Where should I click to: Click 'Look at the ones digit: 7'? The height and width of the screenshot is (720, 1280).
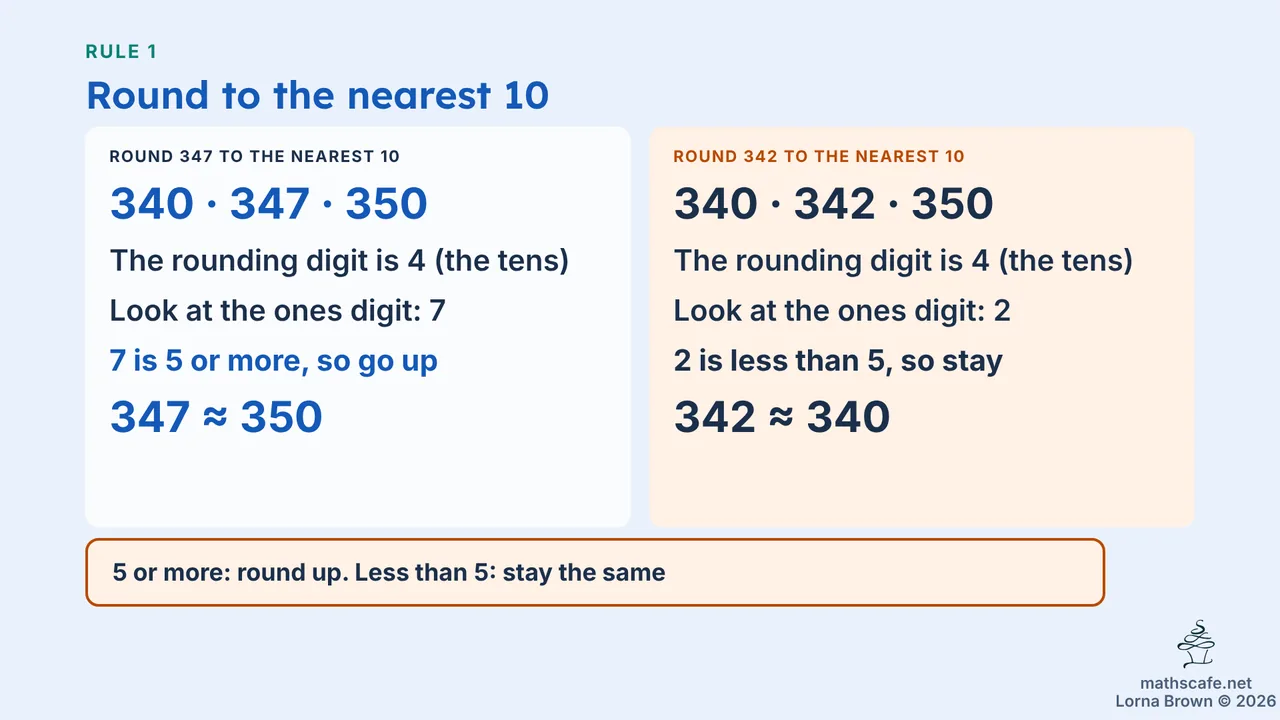pyautogui.click(x=278, y=311)
